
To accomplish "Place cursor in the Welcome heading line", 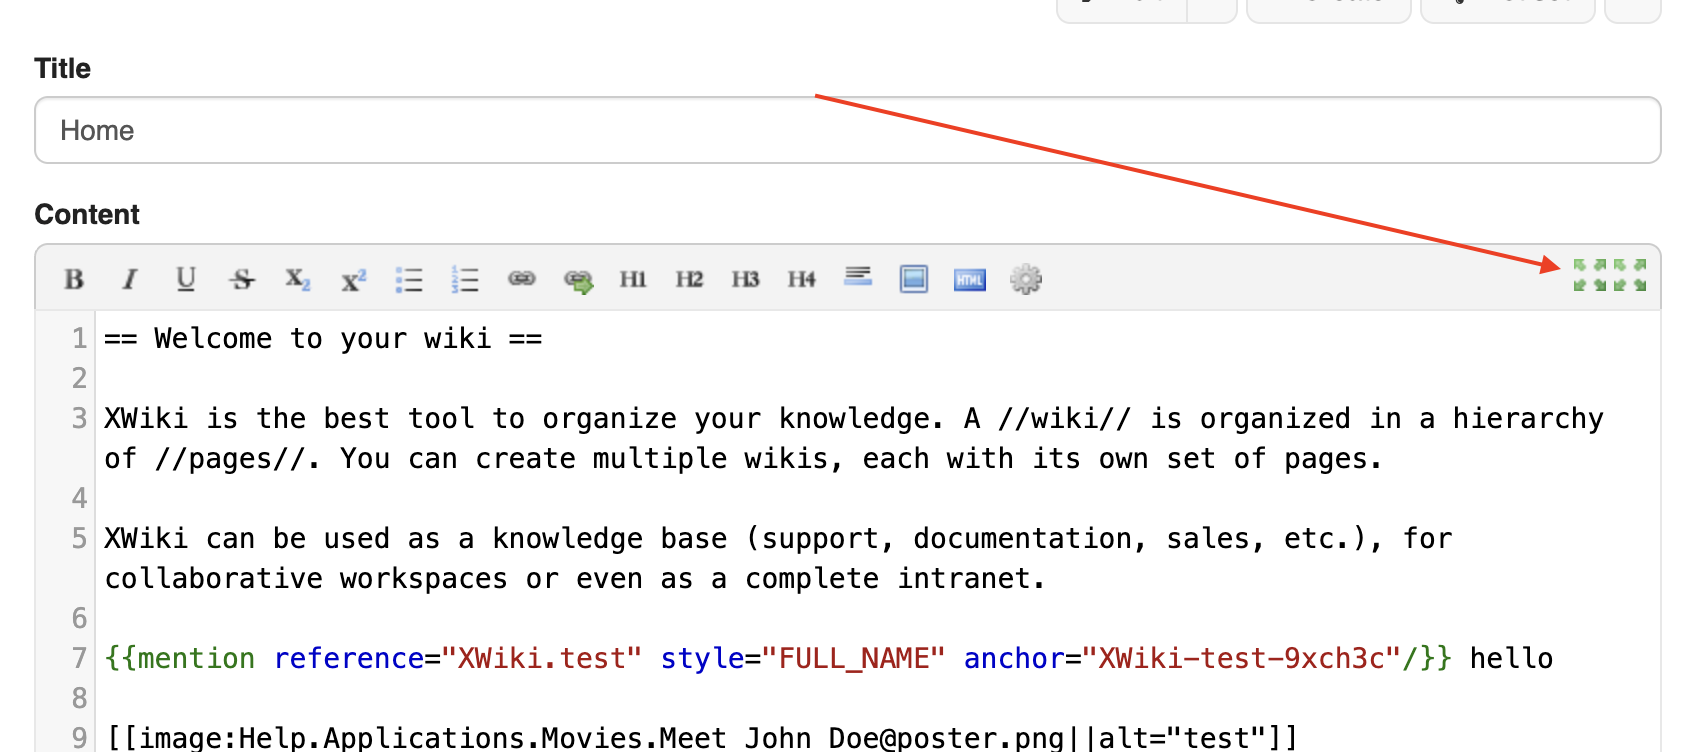I will 323,339.
